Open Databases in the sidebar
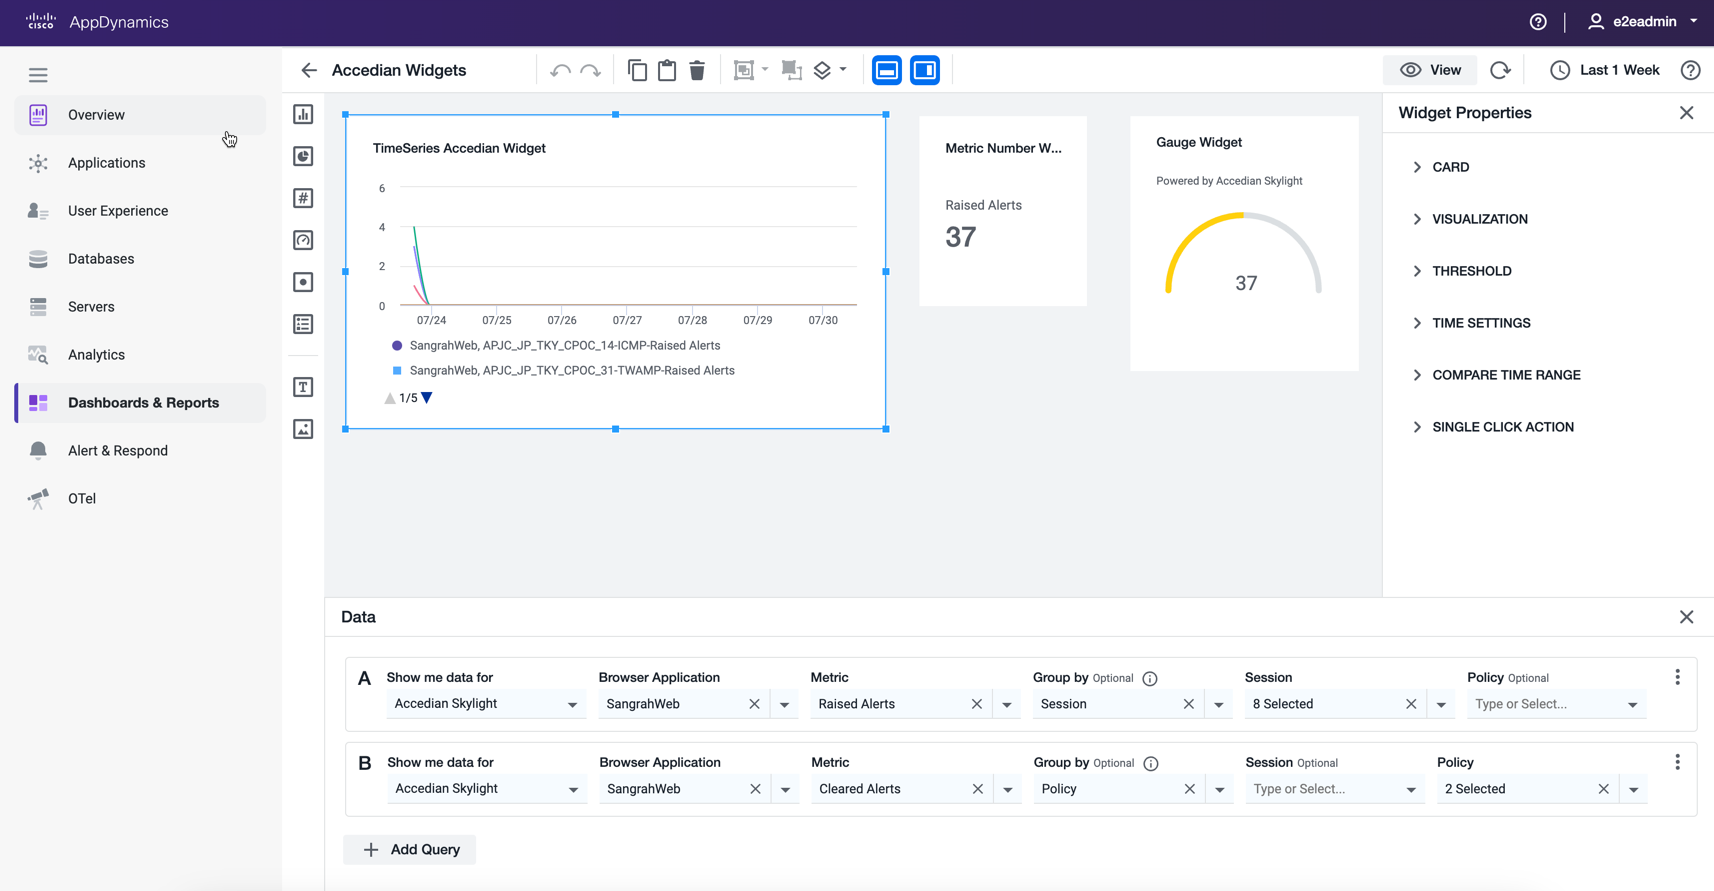This screenshot has width=1714, height=891. click(141, 259)
